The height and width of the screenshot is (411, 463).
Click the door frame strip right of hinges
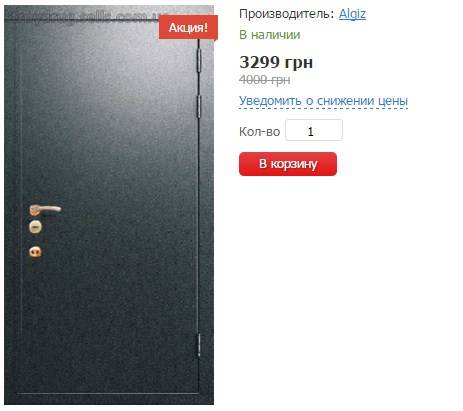(x=207, y=213)
